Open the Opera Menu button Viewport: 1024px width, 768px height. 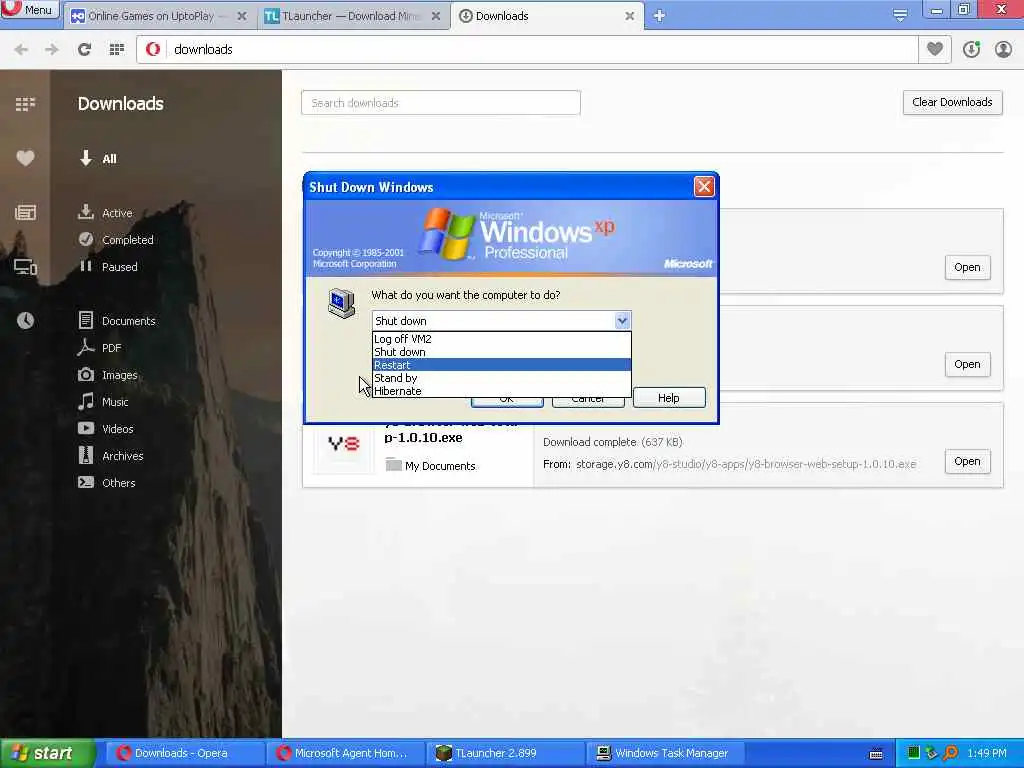pyautogui.click(x=29, y=10)
